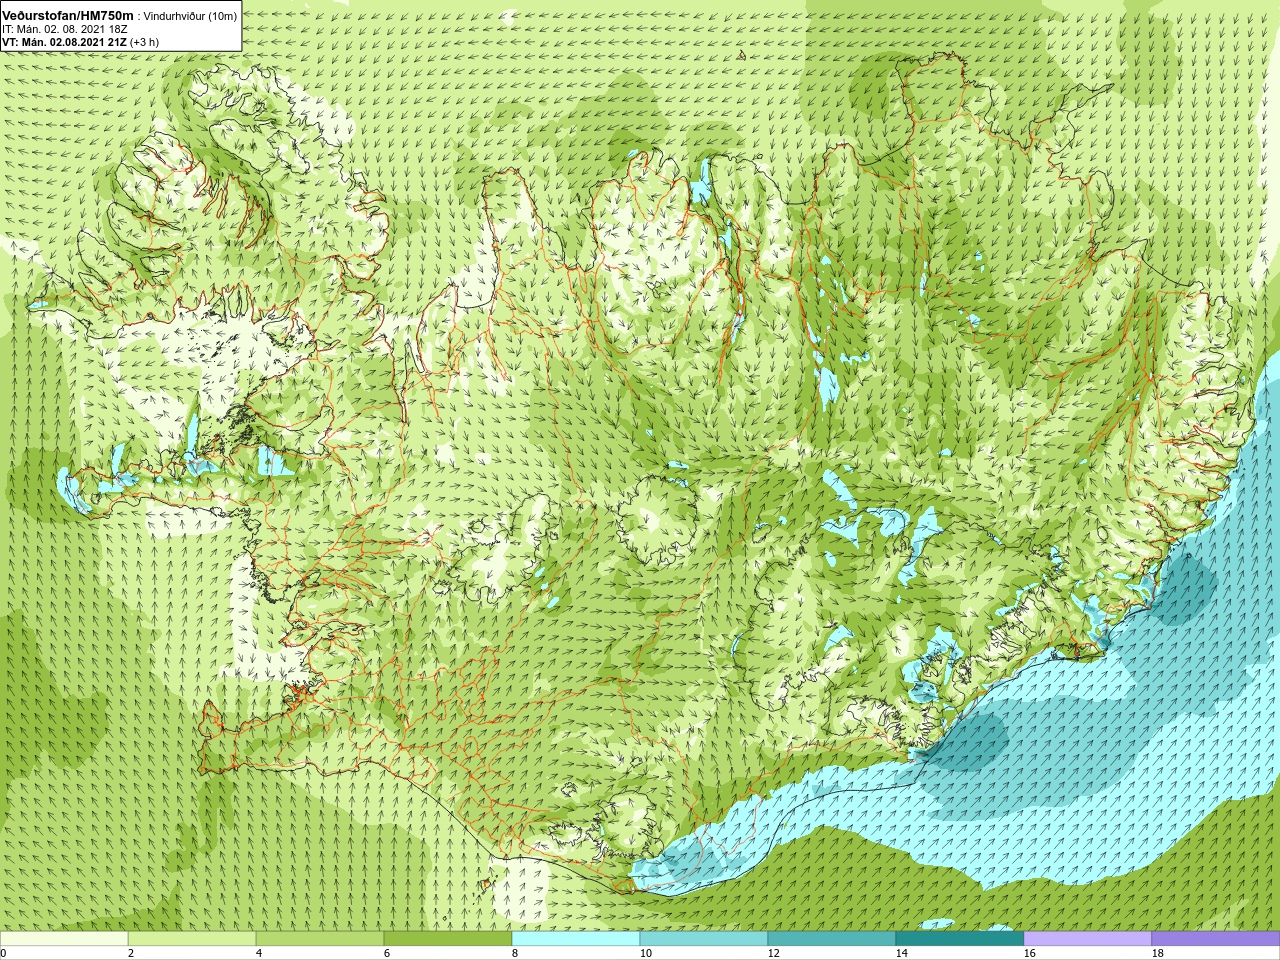Click the legend scale value 16
Image resolution: width=1280 pixels, height=960 pixels.
tap(1030, 953)
